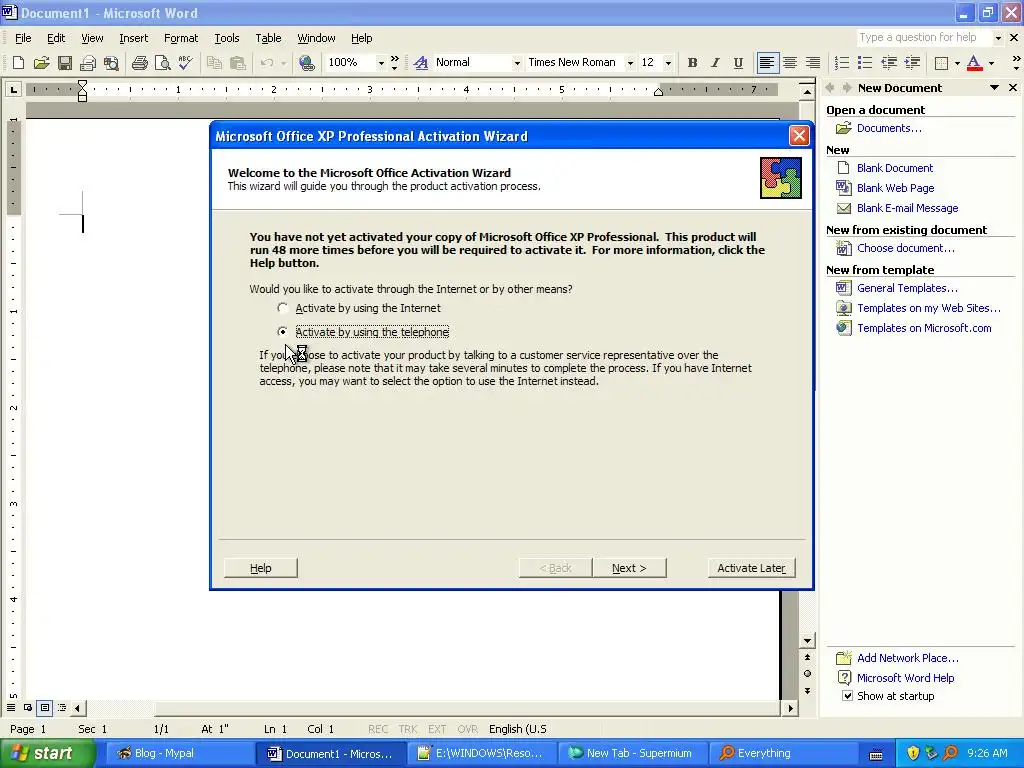The width and height of the screenshot is (1024, 768).
Task: Click the E-mail toolbar icon
Action: click(88, 63)
